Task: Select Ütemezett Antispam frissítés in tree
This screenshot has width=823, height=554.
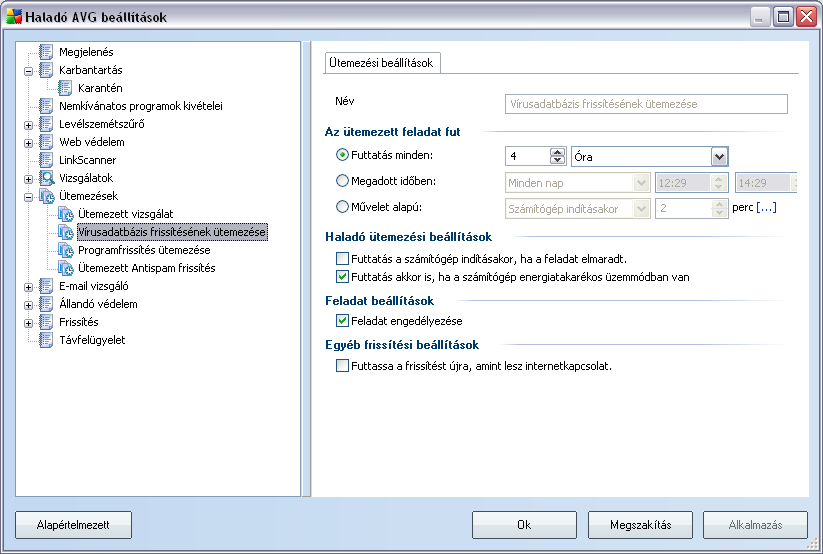Action: coord(147,268)
